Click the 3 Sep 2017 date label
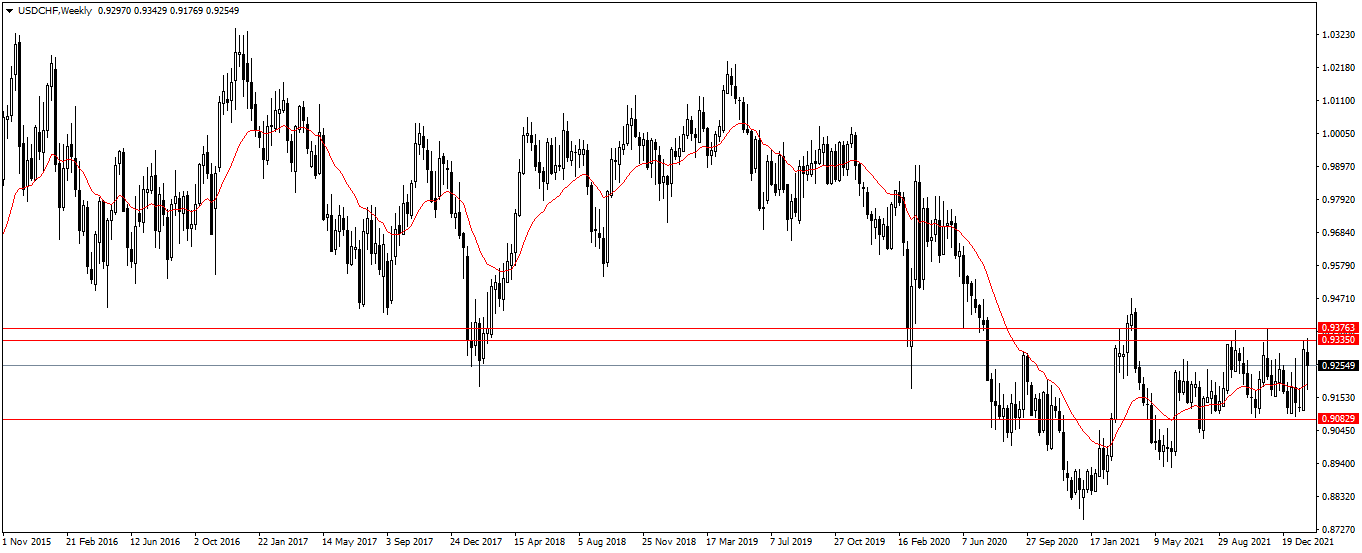This screenshot has width=1362, height=553. (x=412, y=541)
